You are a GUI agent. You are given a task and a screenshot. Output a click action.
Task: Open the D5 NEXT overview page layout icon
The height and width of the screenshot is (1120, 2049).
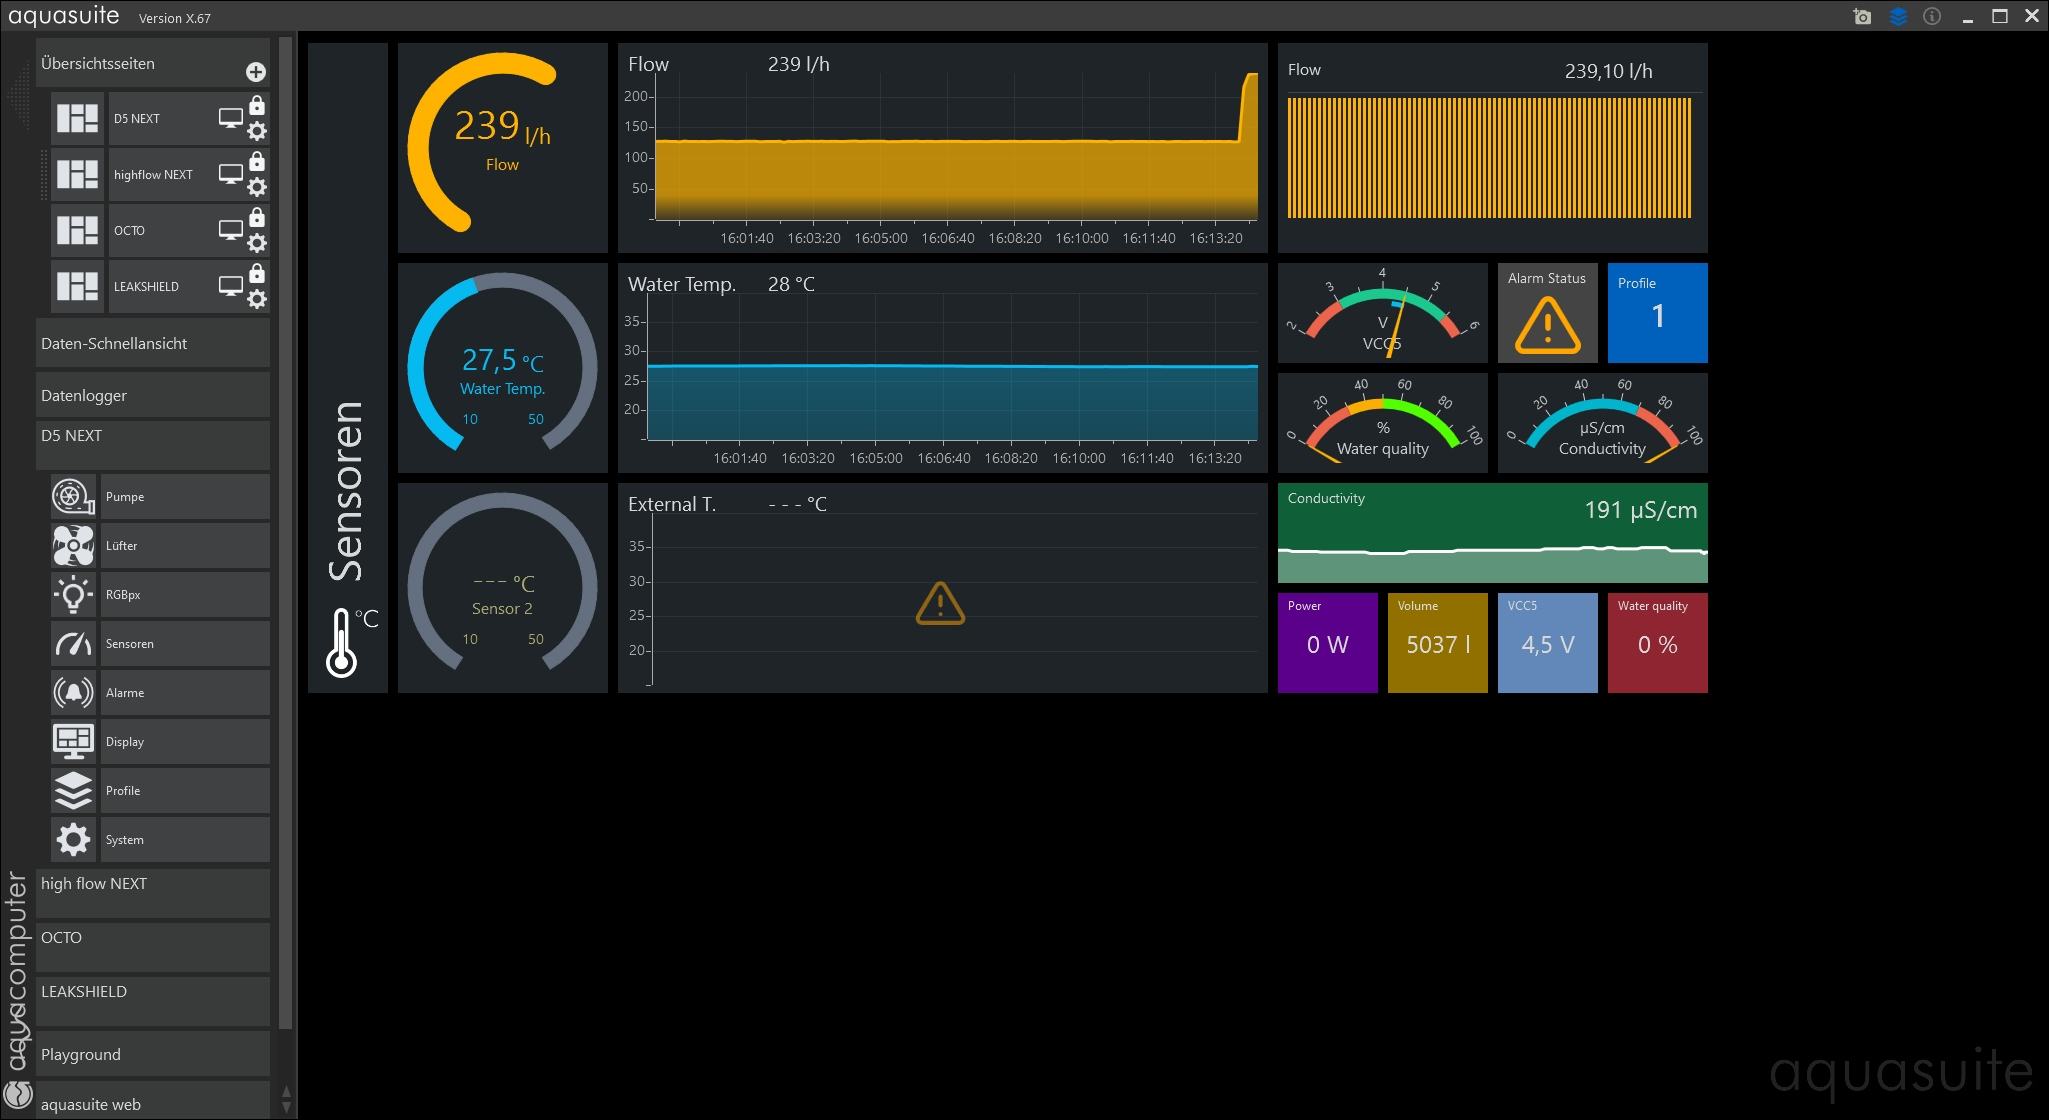click(77, 118)
